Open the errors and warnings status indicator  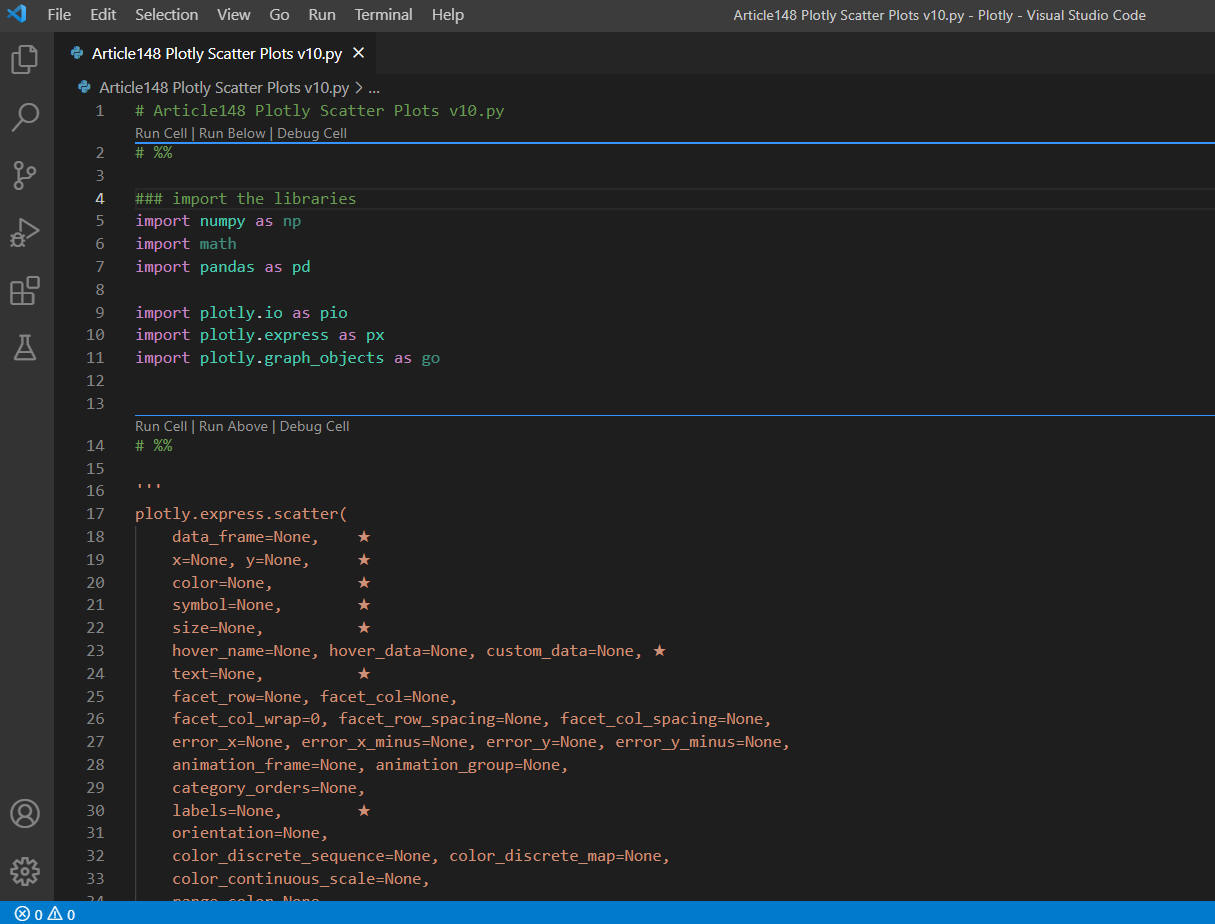[x=45, y=914]
